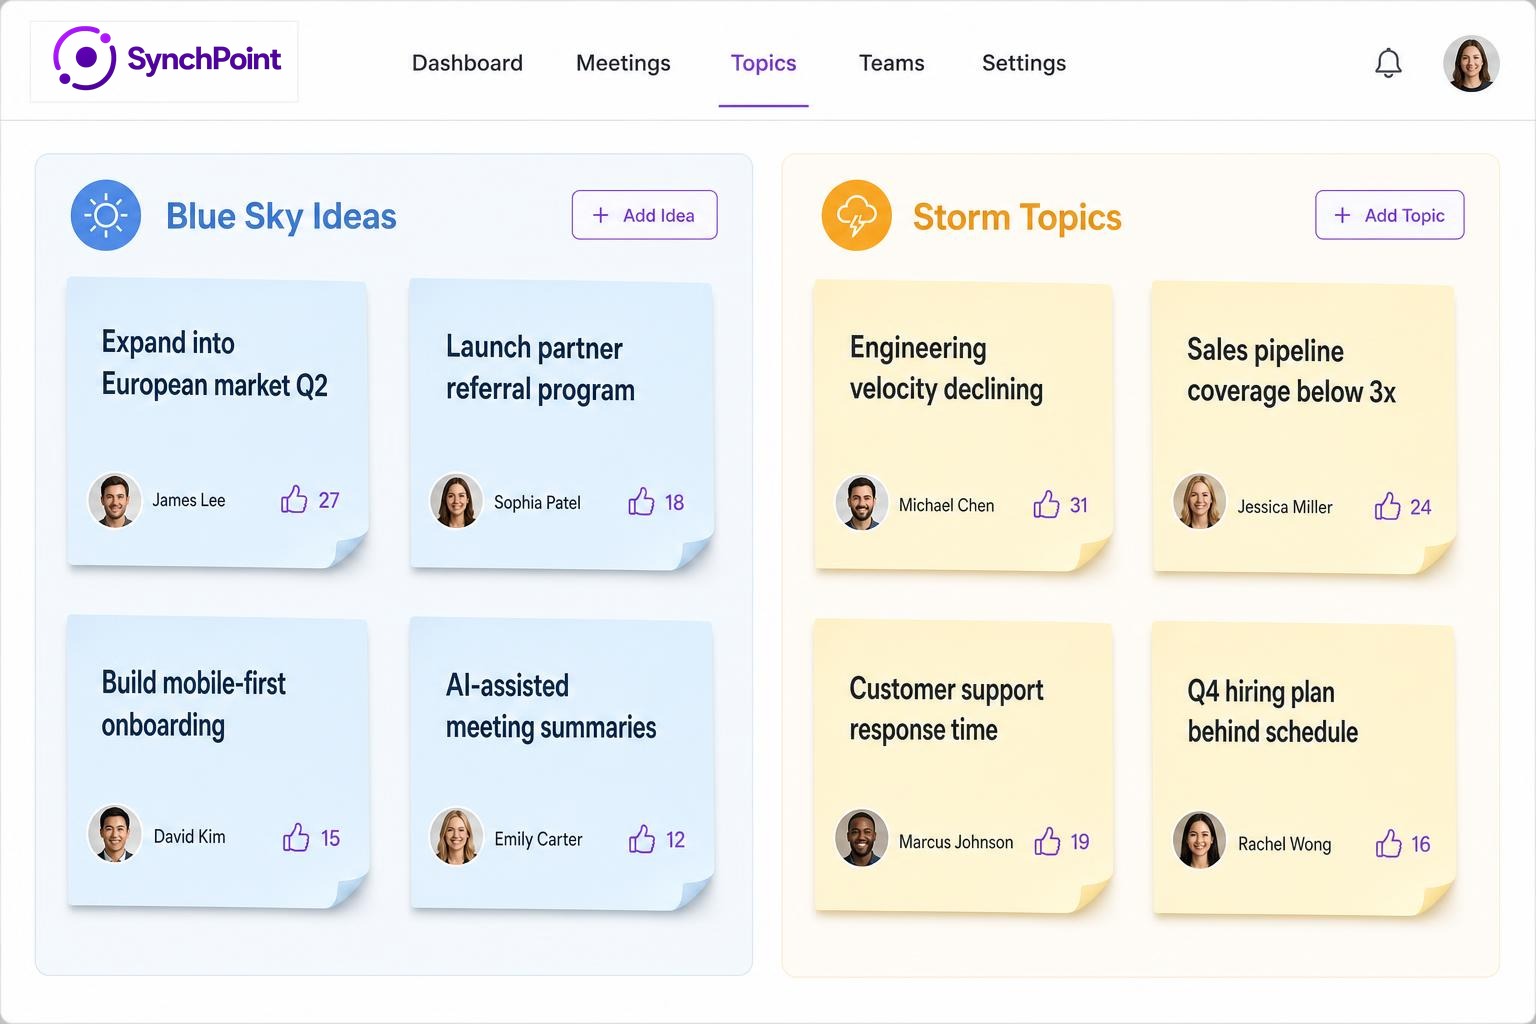The width and height of the screenshot is (1536, 1024).
Task: Click the like count 31
Action: click(1079, 505)
